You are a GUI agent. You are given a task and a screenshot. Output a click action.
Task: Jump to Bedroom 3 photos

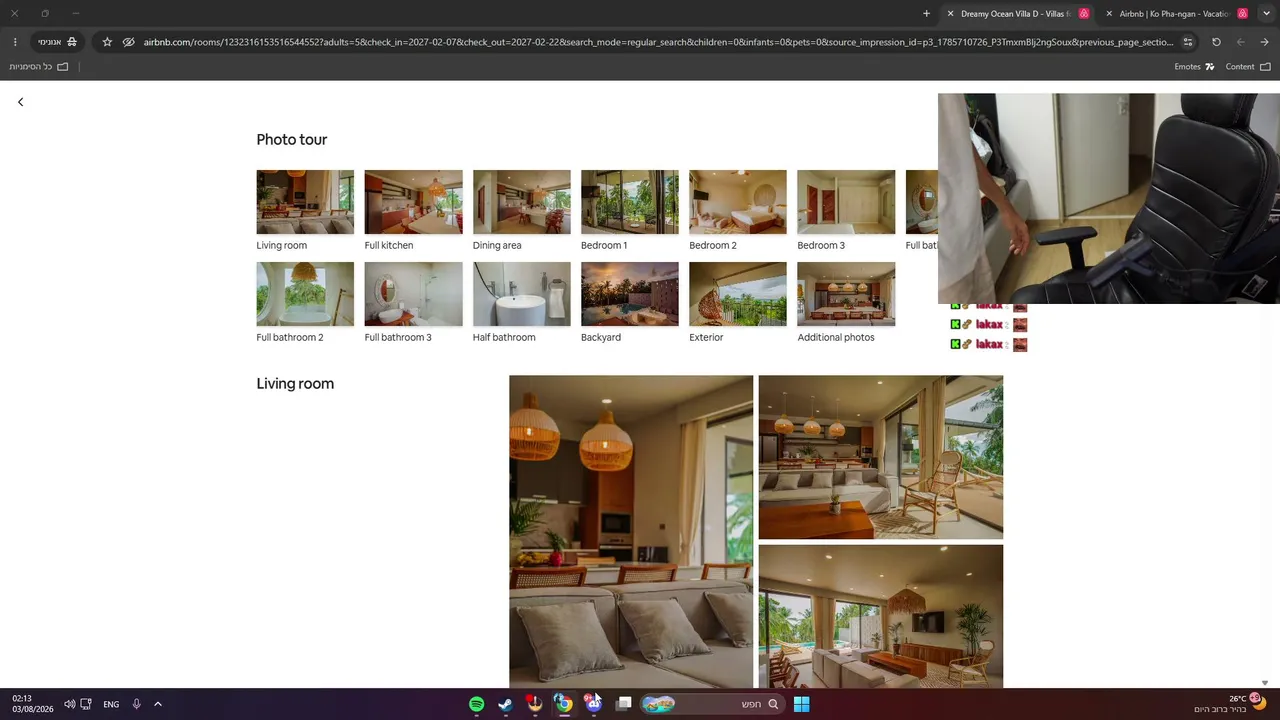pos(846,202)
